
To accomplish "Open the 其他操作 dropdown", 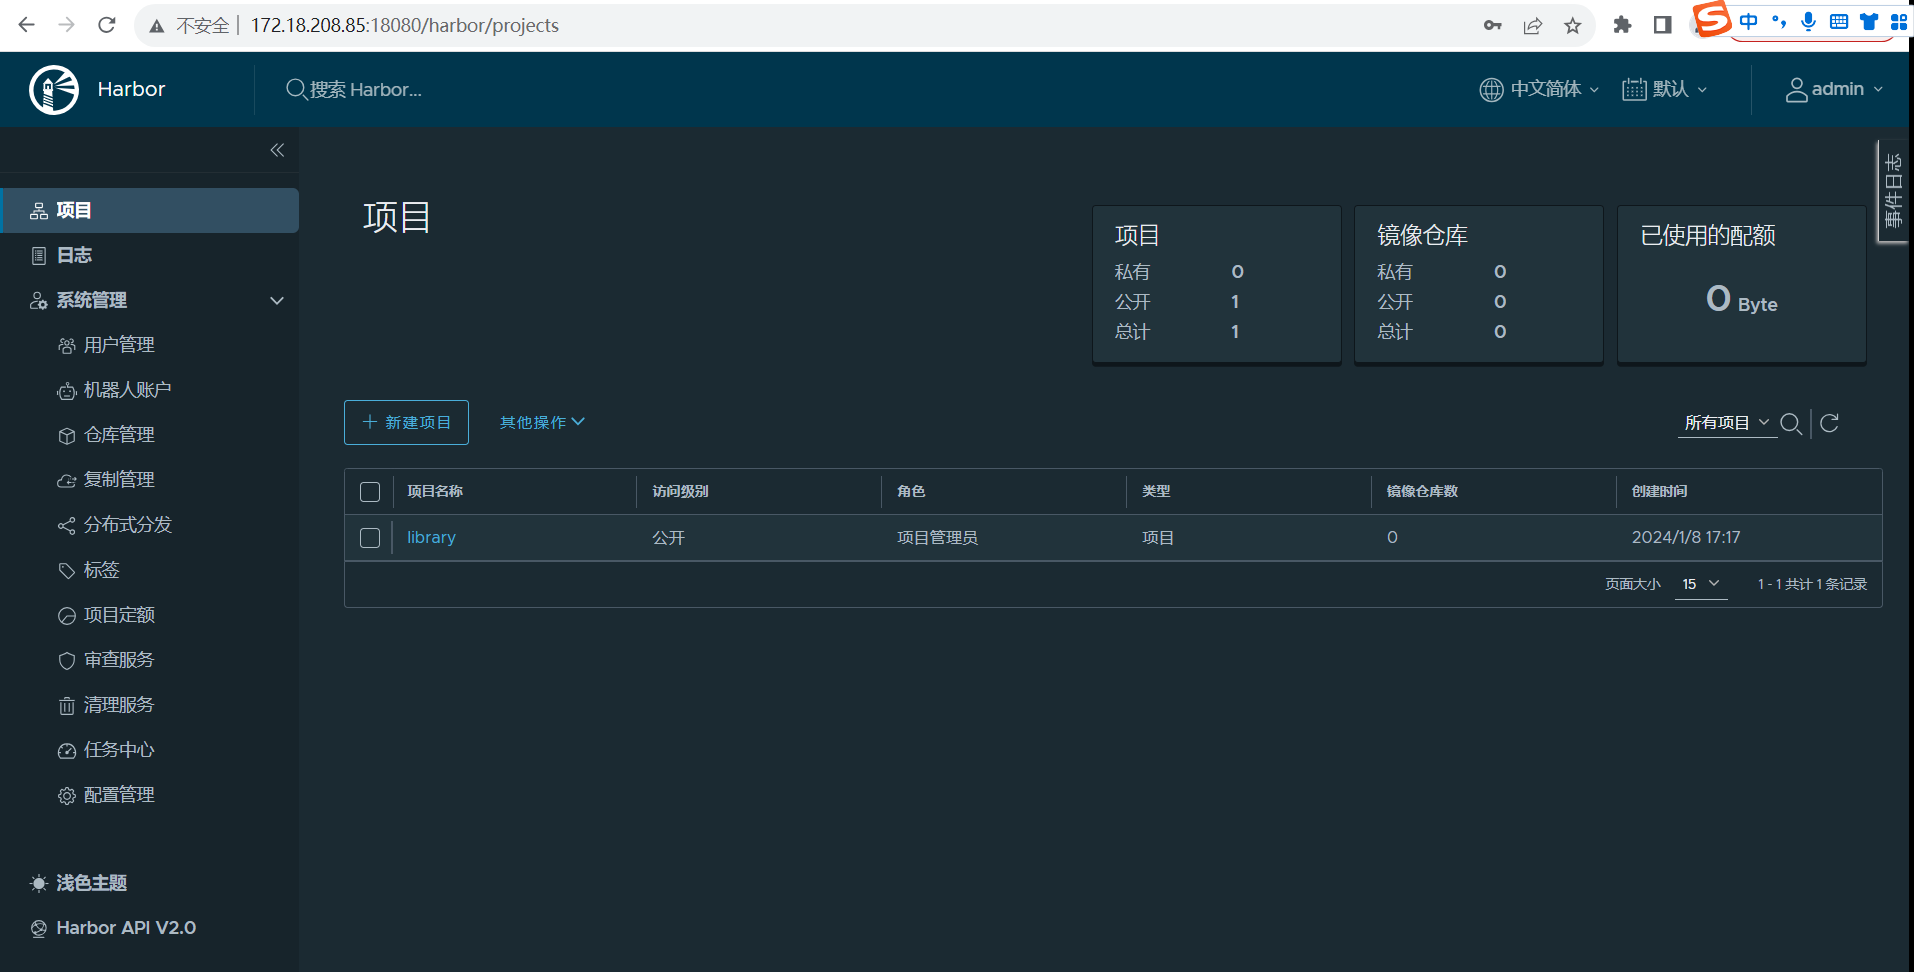I will coord(542,422).
